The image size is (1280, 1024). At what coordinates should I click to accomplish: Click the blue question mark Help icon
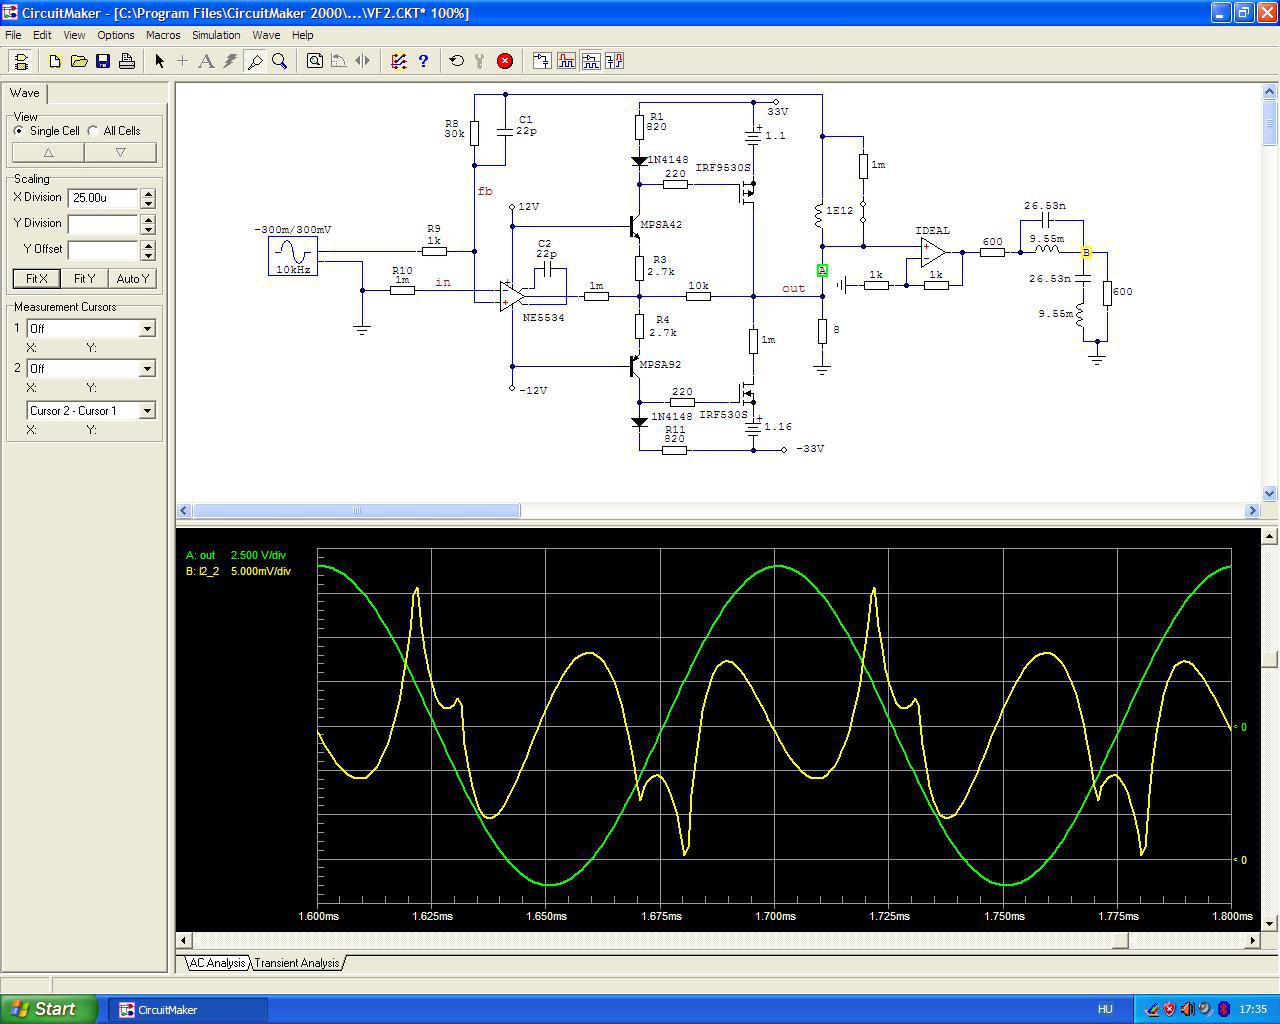(423, 61)
